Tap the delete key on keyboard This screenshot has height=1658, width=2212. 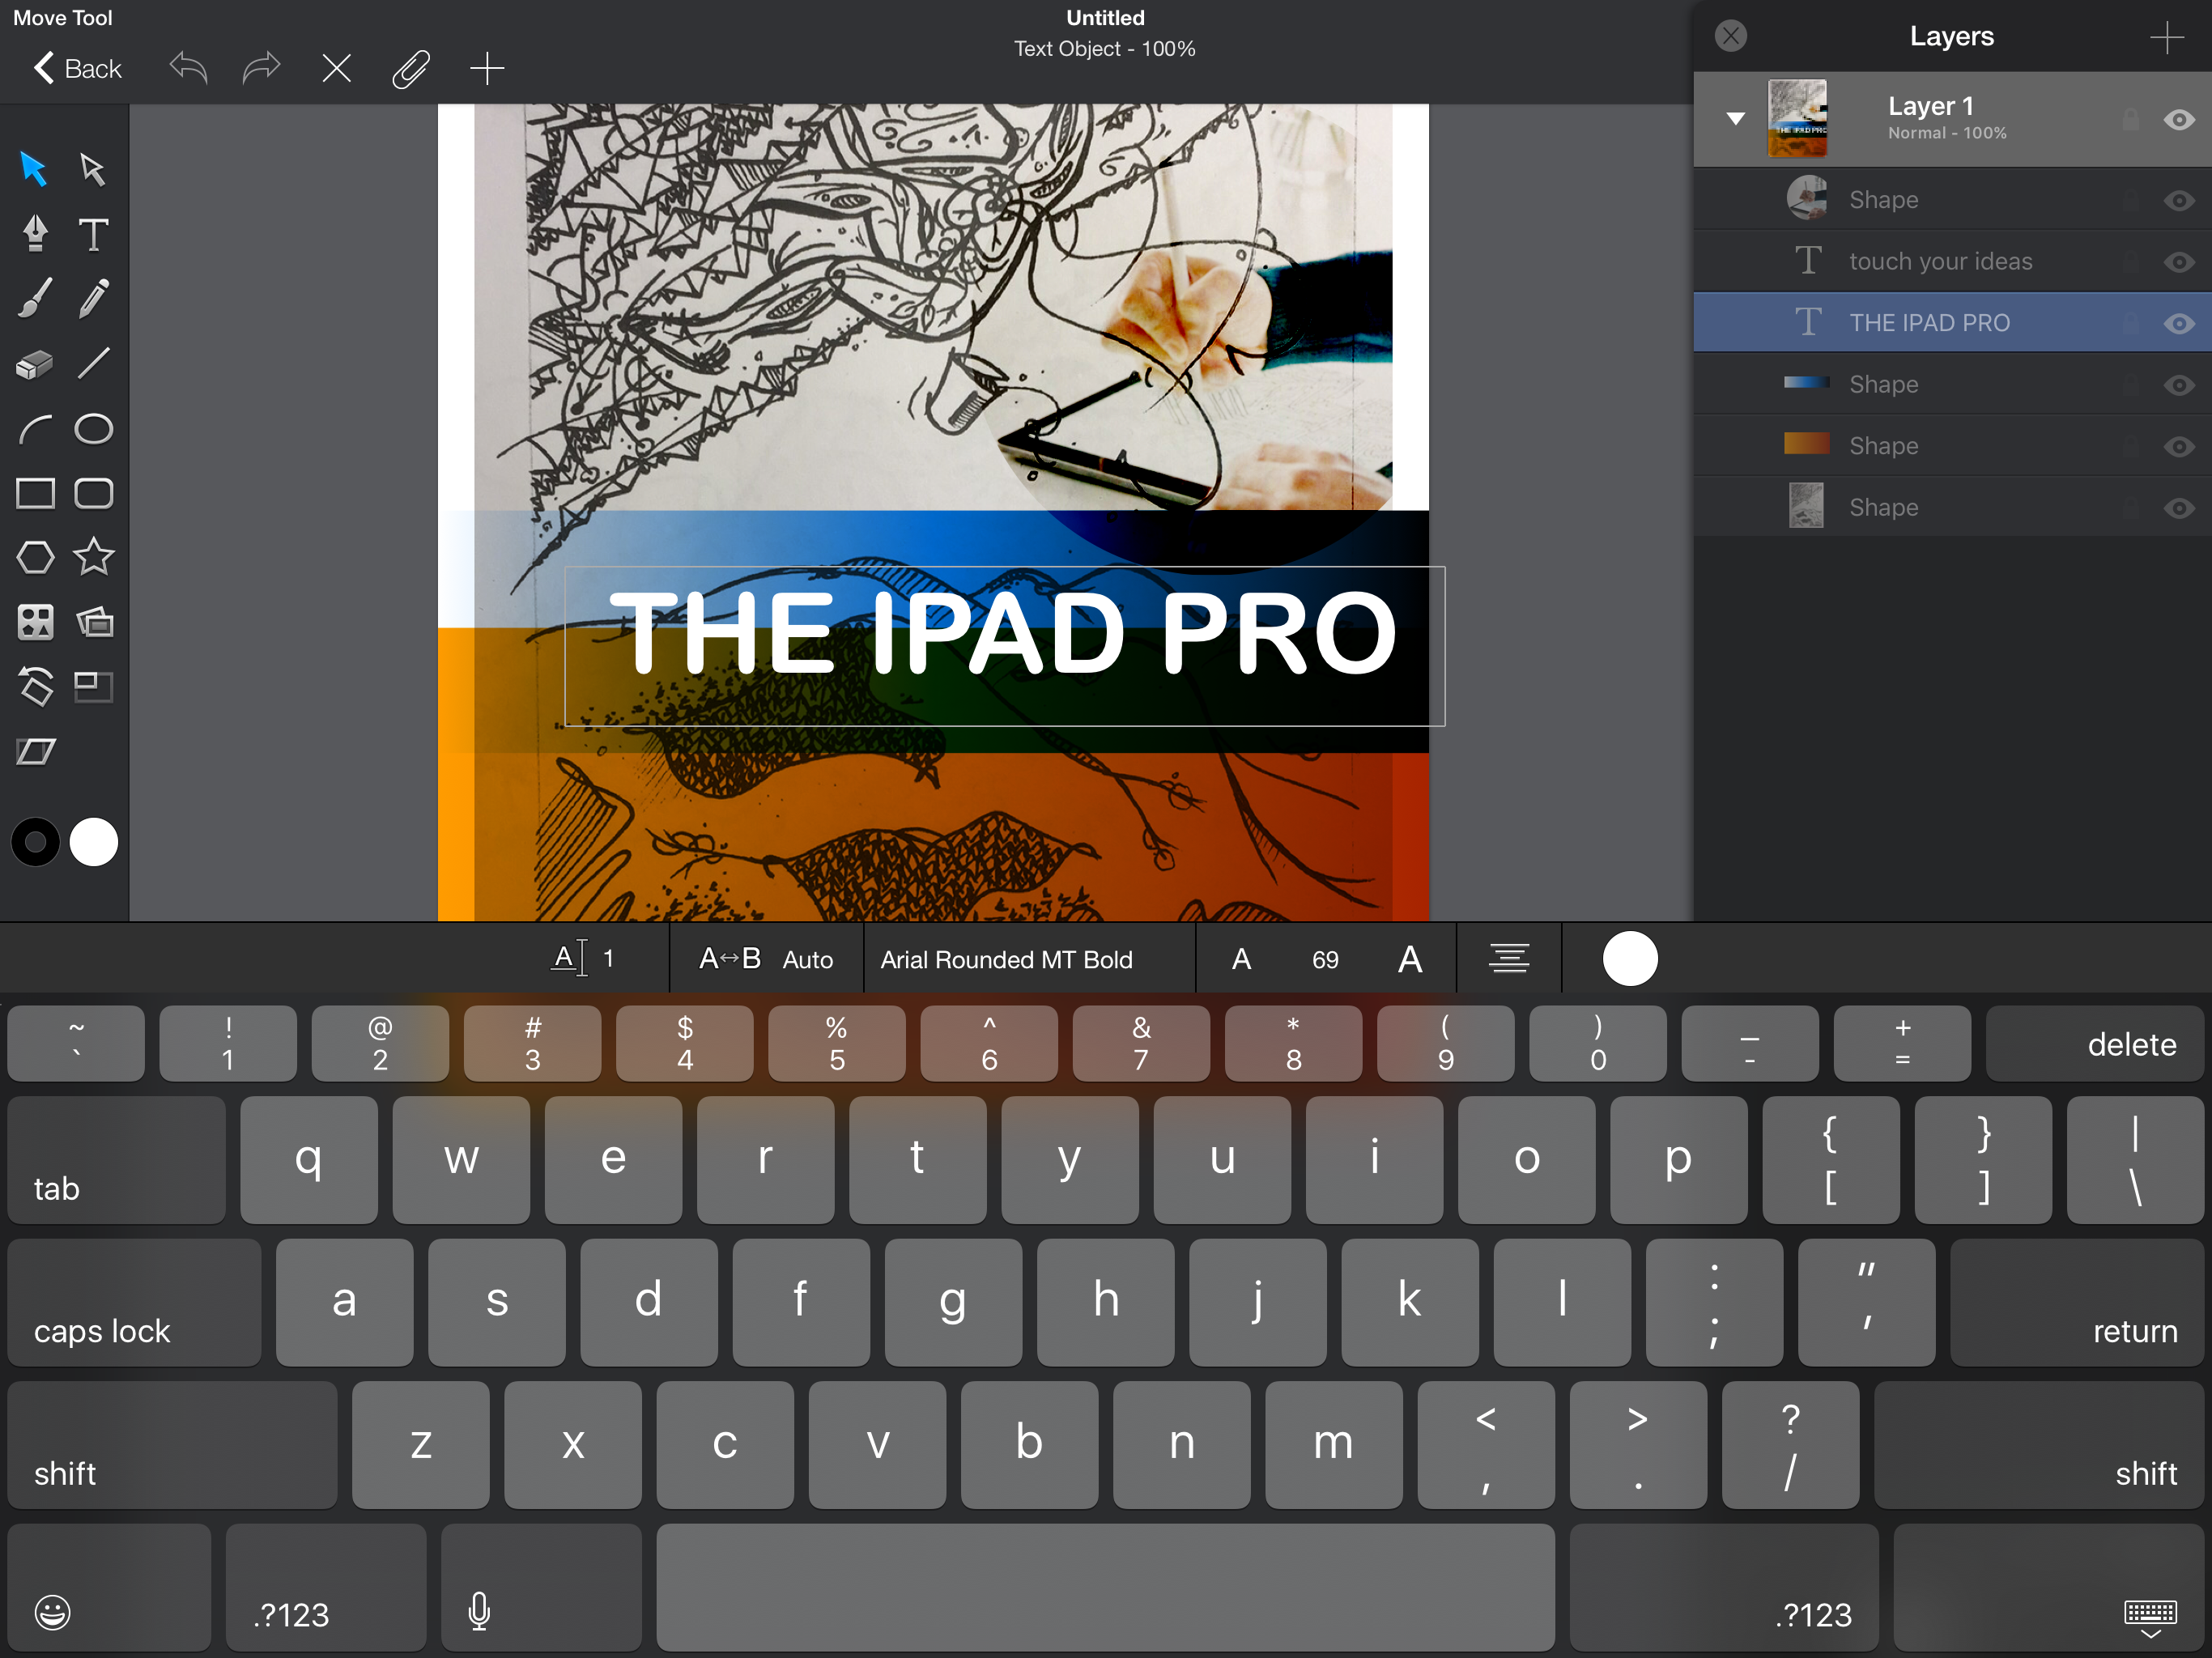(x=2094, y=1043)
